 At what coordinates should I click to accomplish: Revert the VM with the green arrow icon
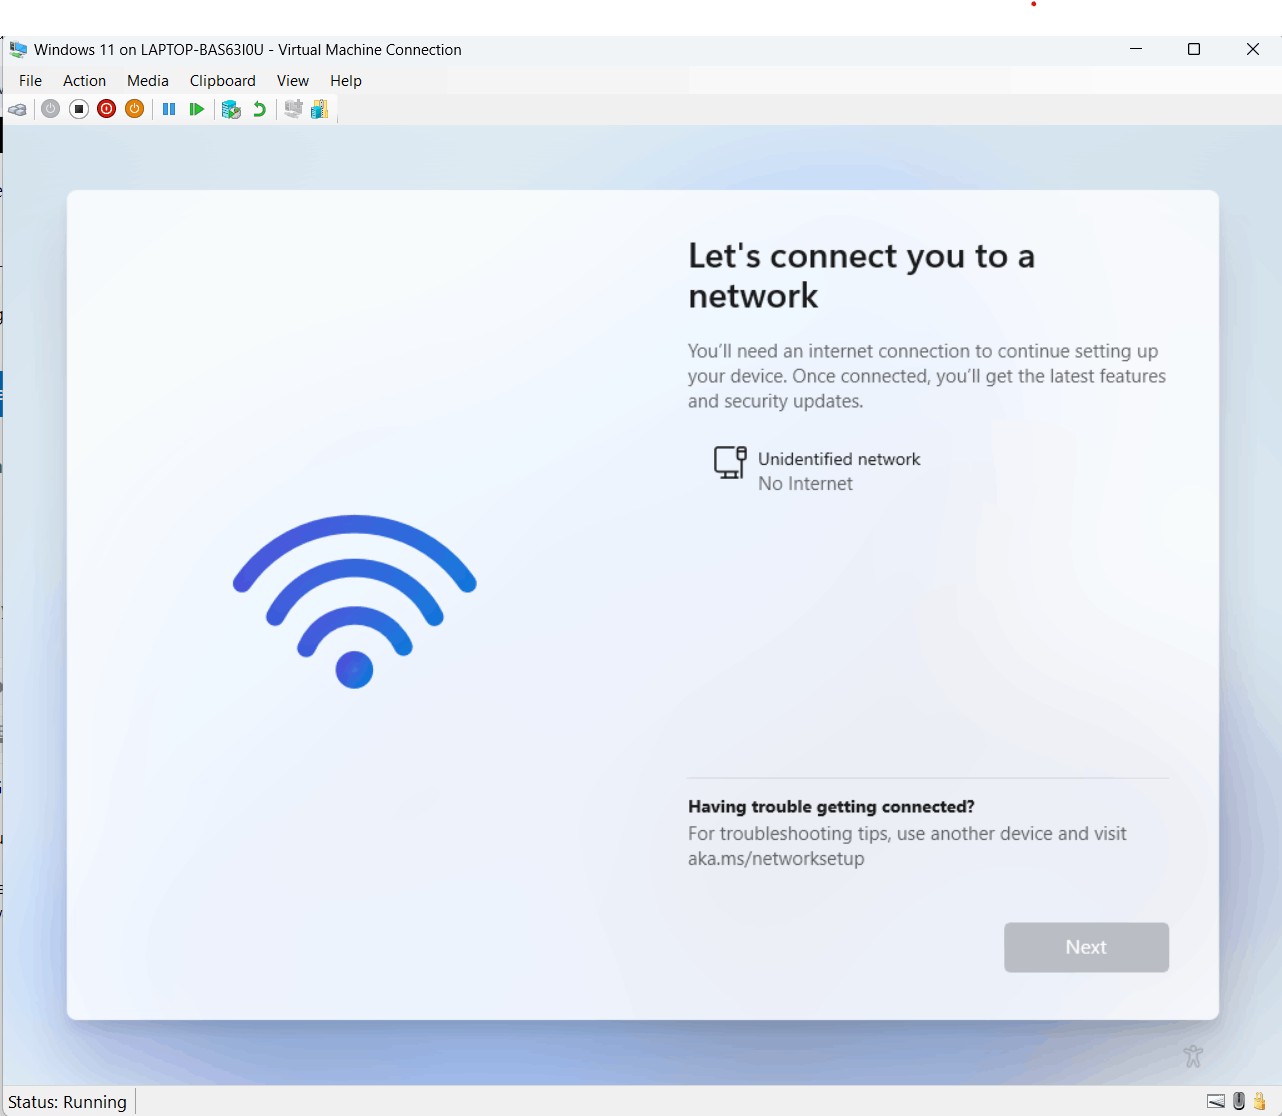tap(260, 109)
